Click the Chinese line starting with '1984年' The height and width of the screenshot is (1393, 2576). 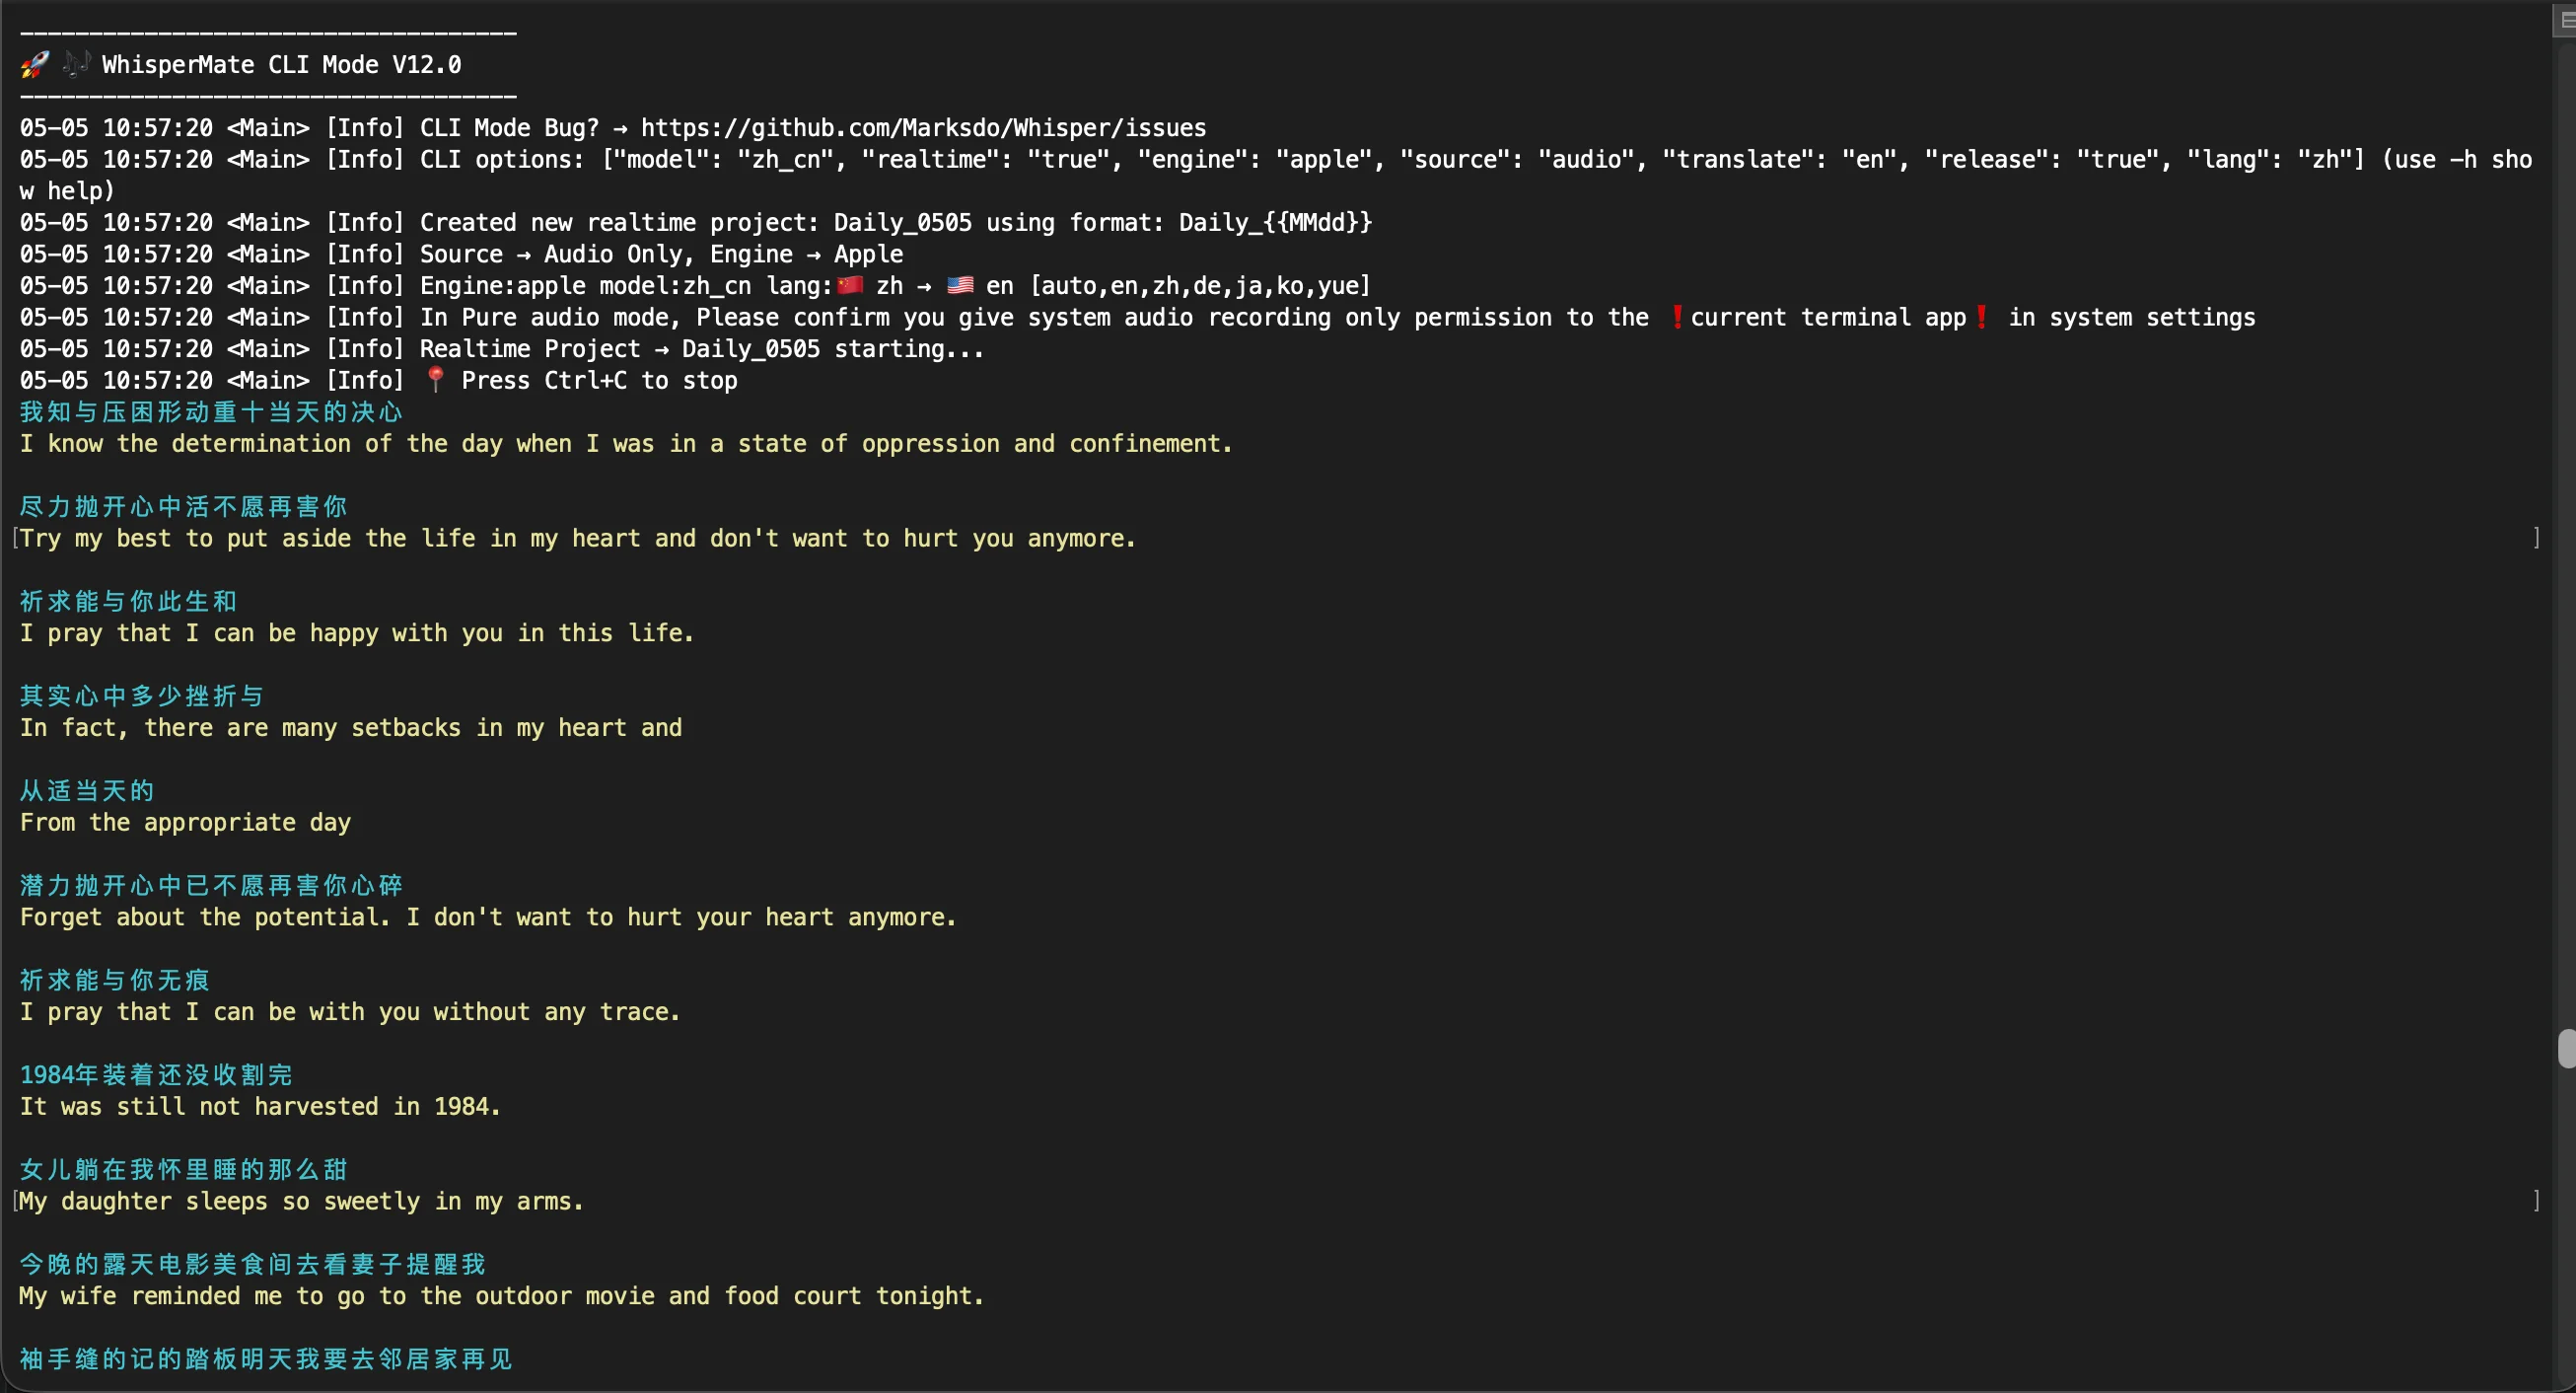[x=156, y=1075]
